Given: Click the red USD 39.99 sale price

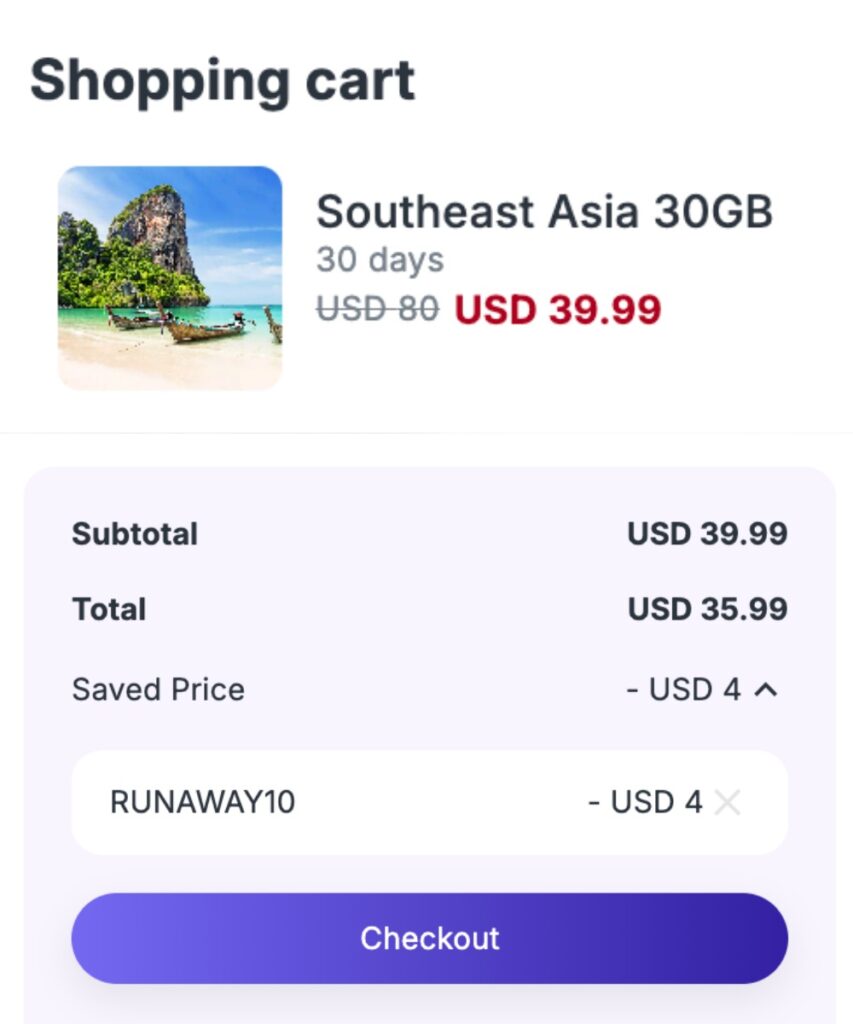Looking at the screenshot, I should 558,309.
